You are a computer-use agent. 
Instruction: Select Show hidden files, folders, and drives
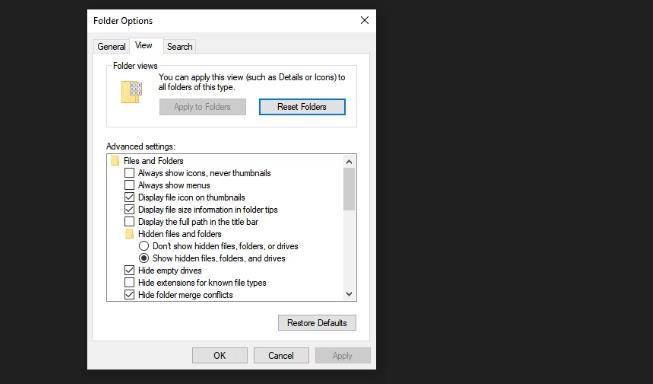[144, 258]
